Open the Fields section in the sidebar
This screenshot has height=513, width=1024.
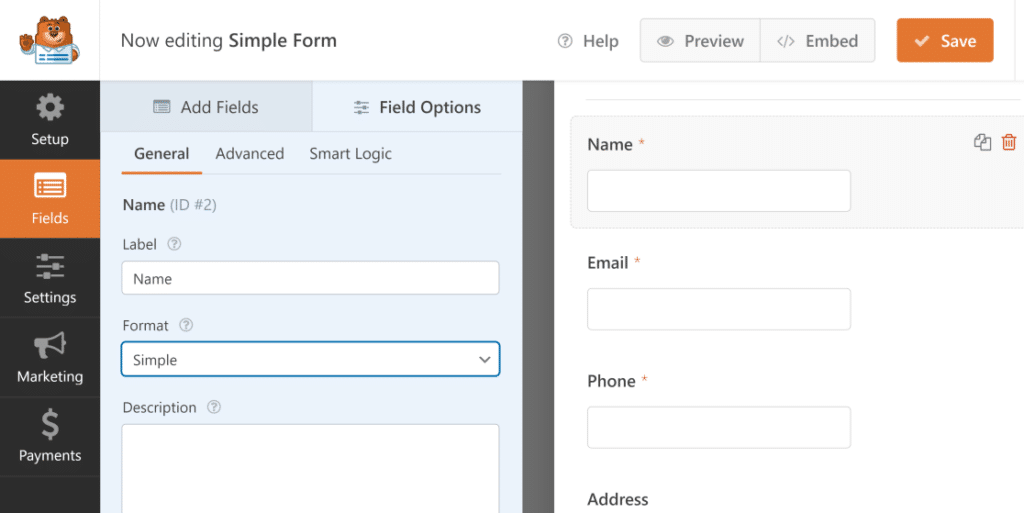(50, 199)
